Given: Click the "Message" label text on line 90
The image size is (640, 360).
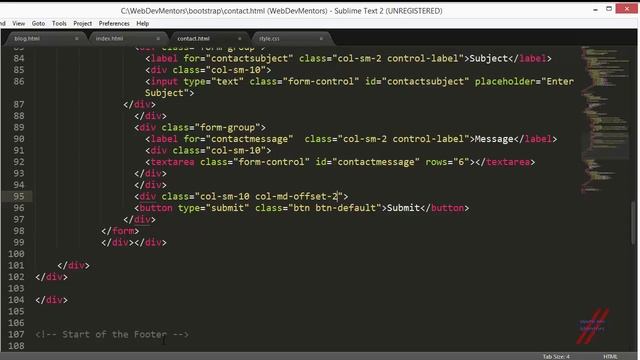Looking at the screenshot, I should (494, 139).
